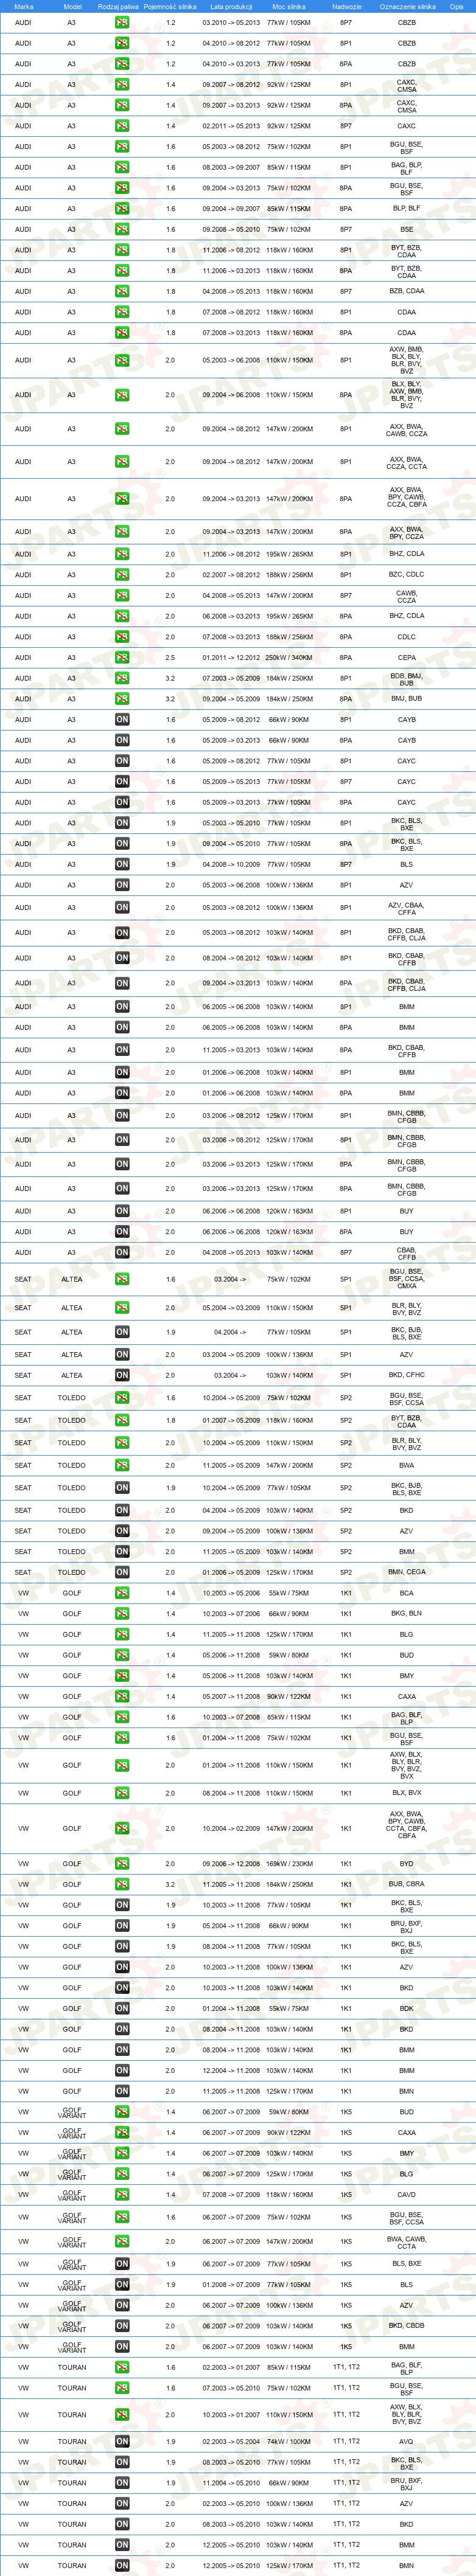Click the Rodzaj paliwa column header

[x=119, y=6]
